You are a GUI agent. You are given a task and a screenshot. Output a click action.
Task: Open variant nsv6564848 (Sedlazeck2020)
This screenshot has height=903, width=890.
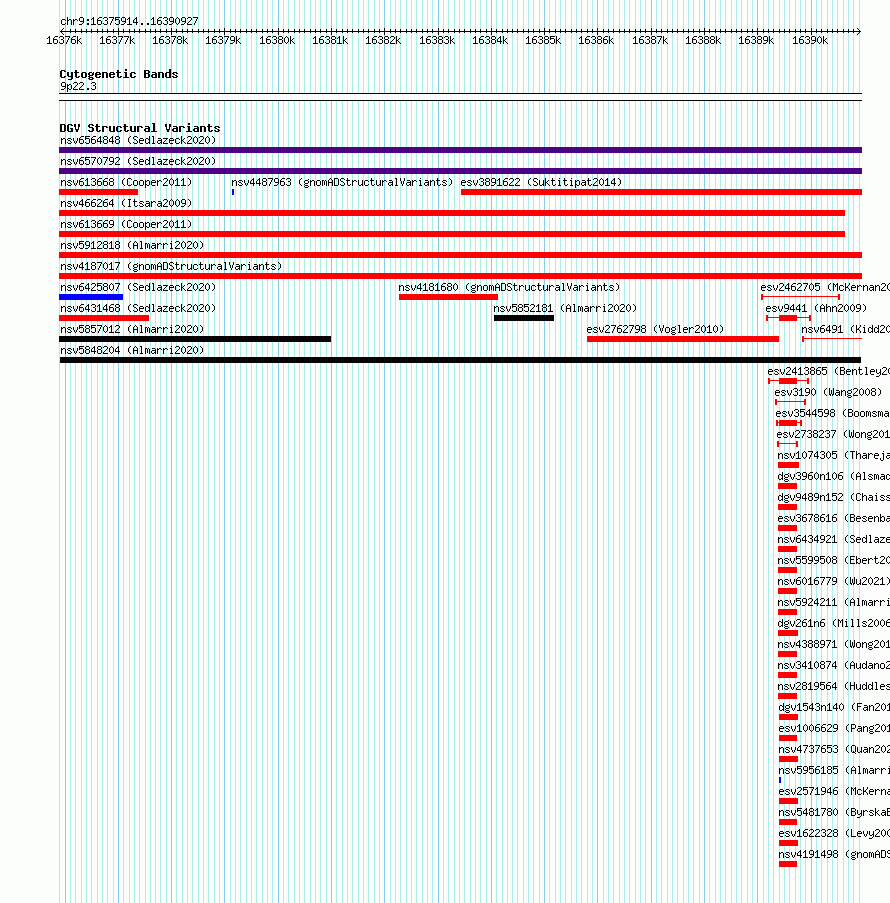[138, 141]
